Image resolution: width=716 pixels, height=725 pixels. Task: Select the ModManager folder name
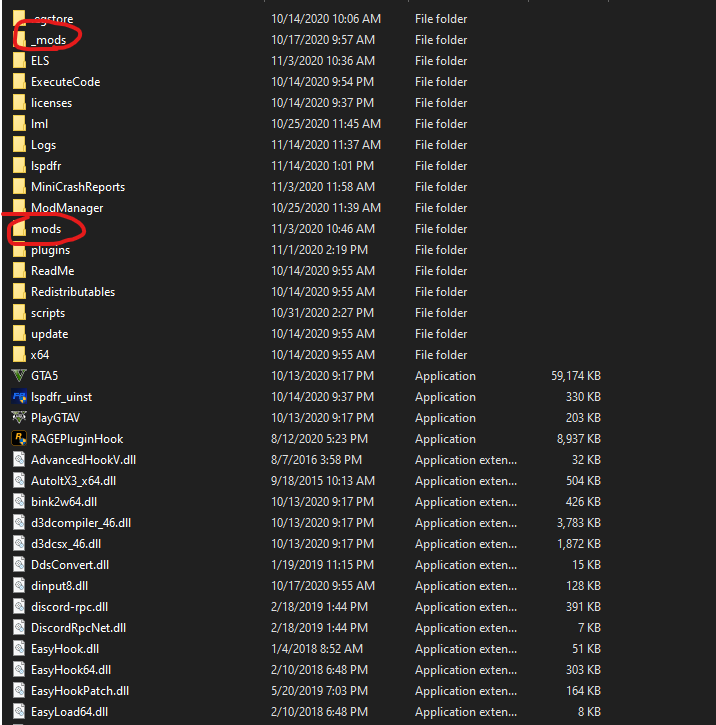(67, 208)
